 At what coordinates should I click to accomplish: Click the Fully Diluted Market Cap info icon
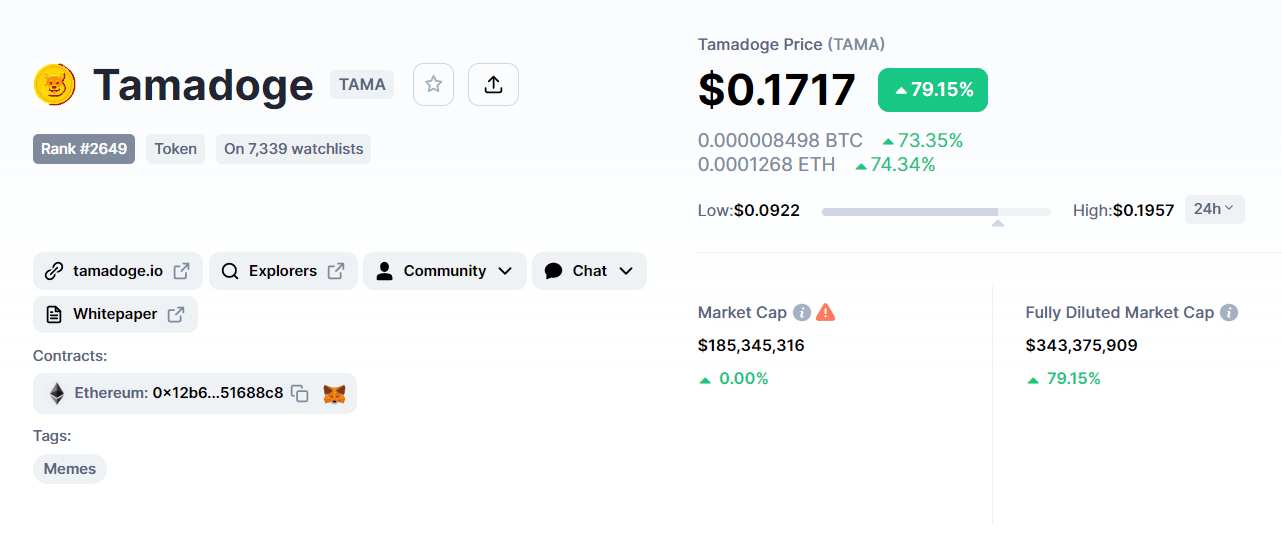point(1229,312)
